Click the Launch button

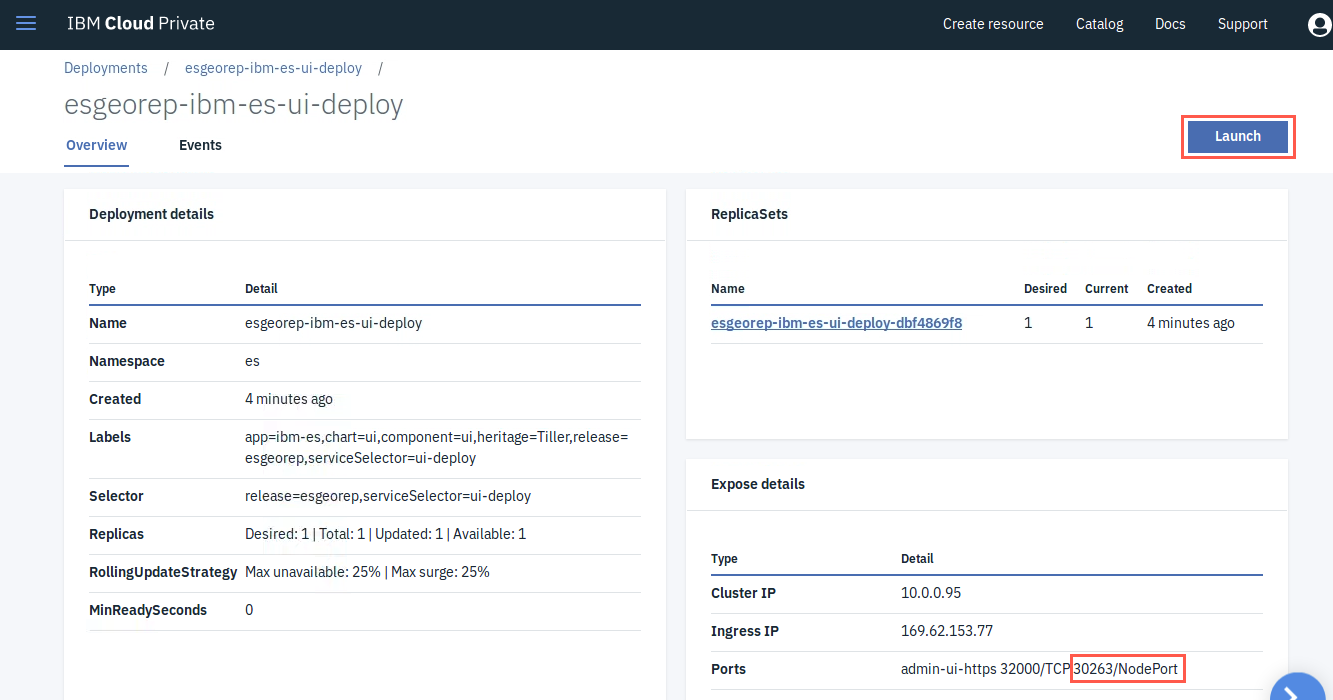pos(1238,136)
